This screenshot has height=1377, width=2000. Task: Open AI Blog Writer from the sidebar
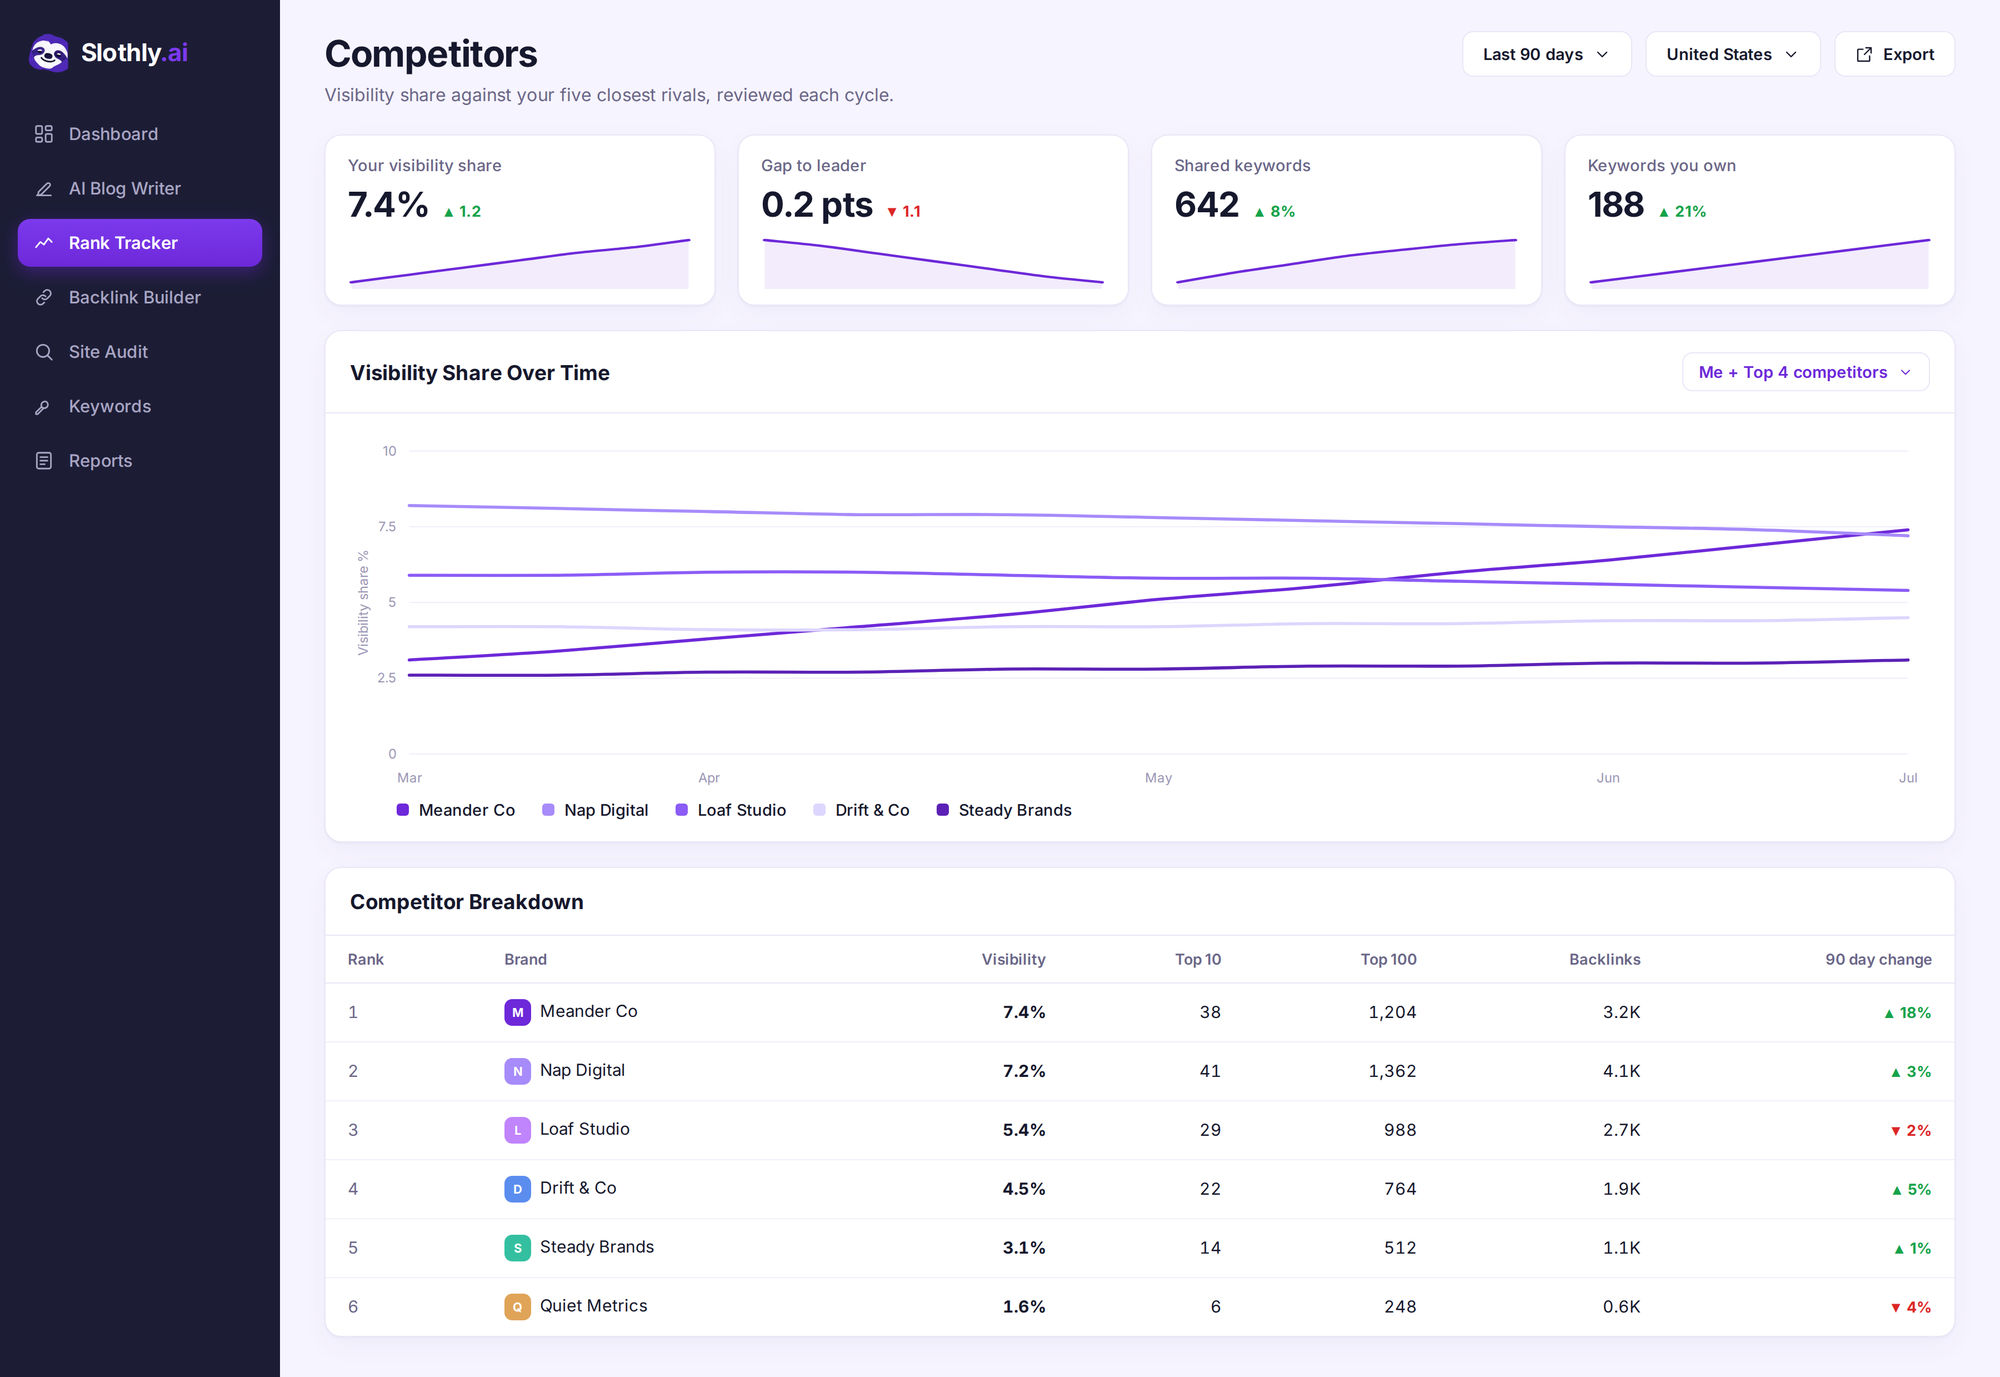pos(140,189)
